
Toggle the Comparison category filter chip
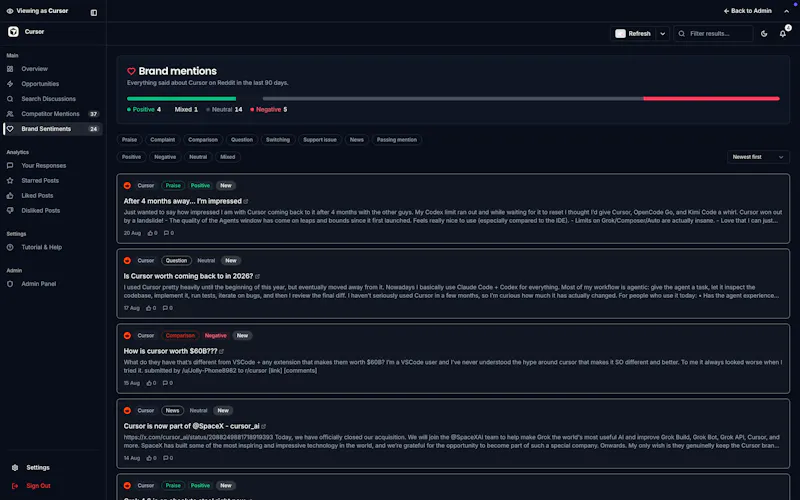pyautogui.click(x=203, y=140)
